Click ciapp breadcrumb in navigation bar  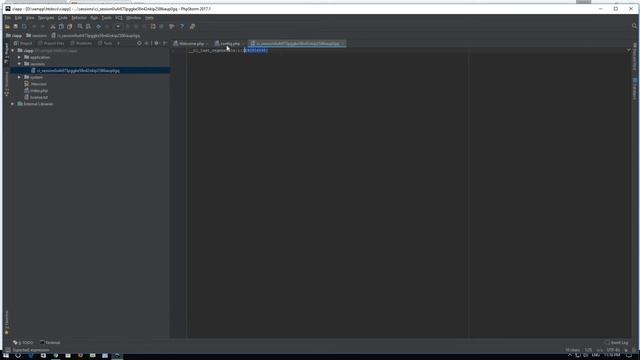14,36
